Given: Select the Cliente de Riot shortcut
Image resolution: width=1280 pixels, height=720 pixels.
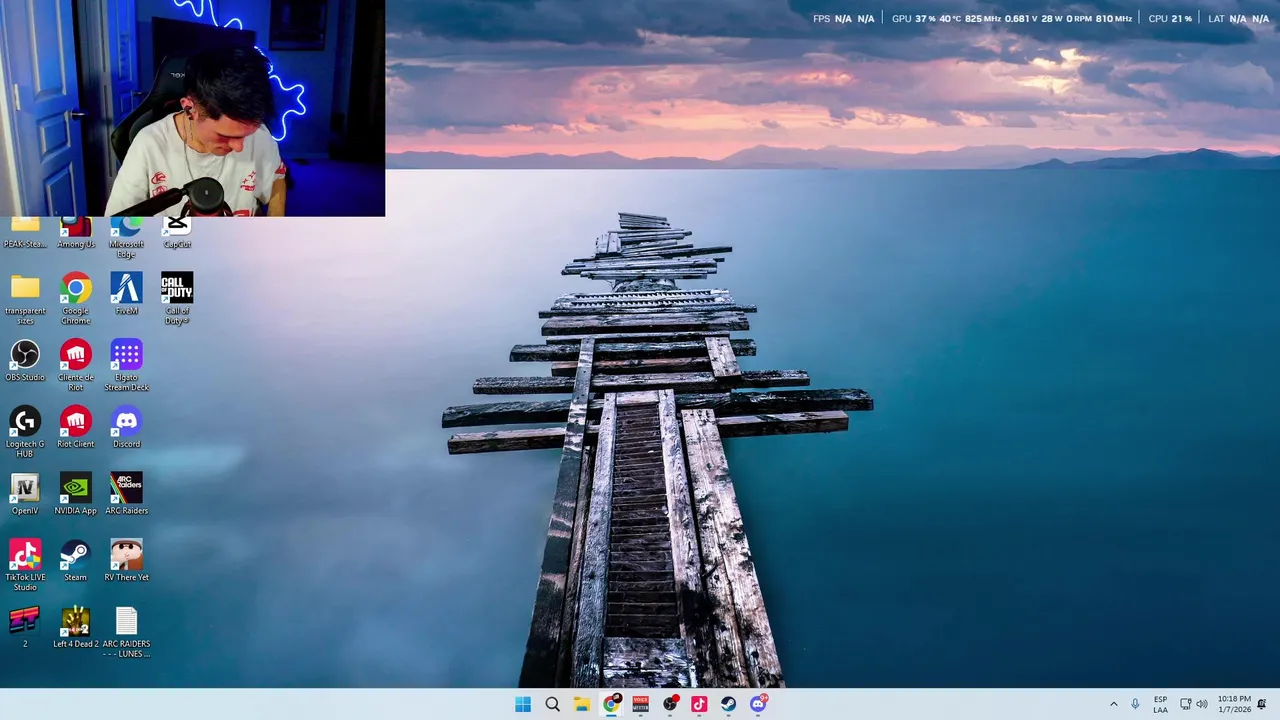Looking at the screenshot, I should pos(75,365).
